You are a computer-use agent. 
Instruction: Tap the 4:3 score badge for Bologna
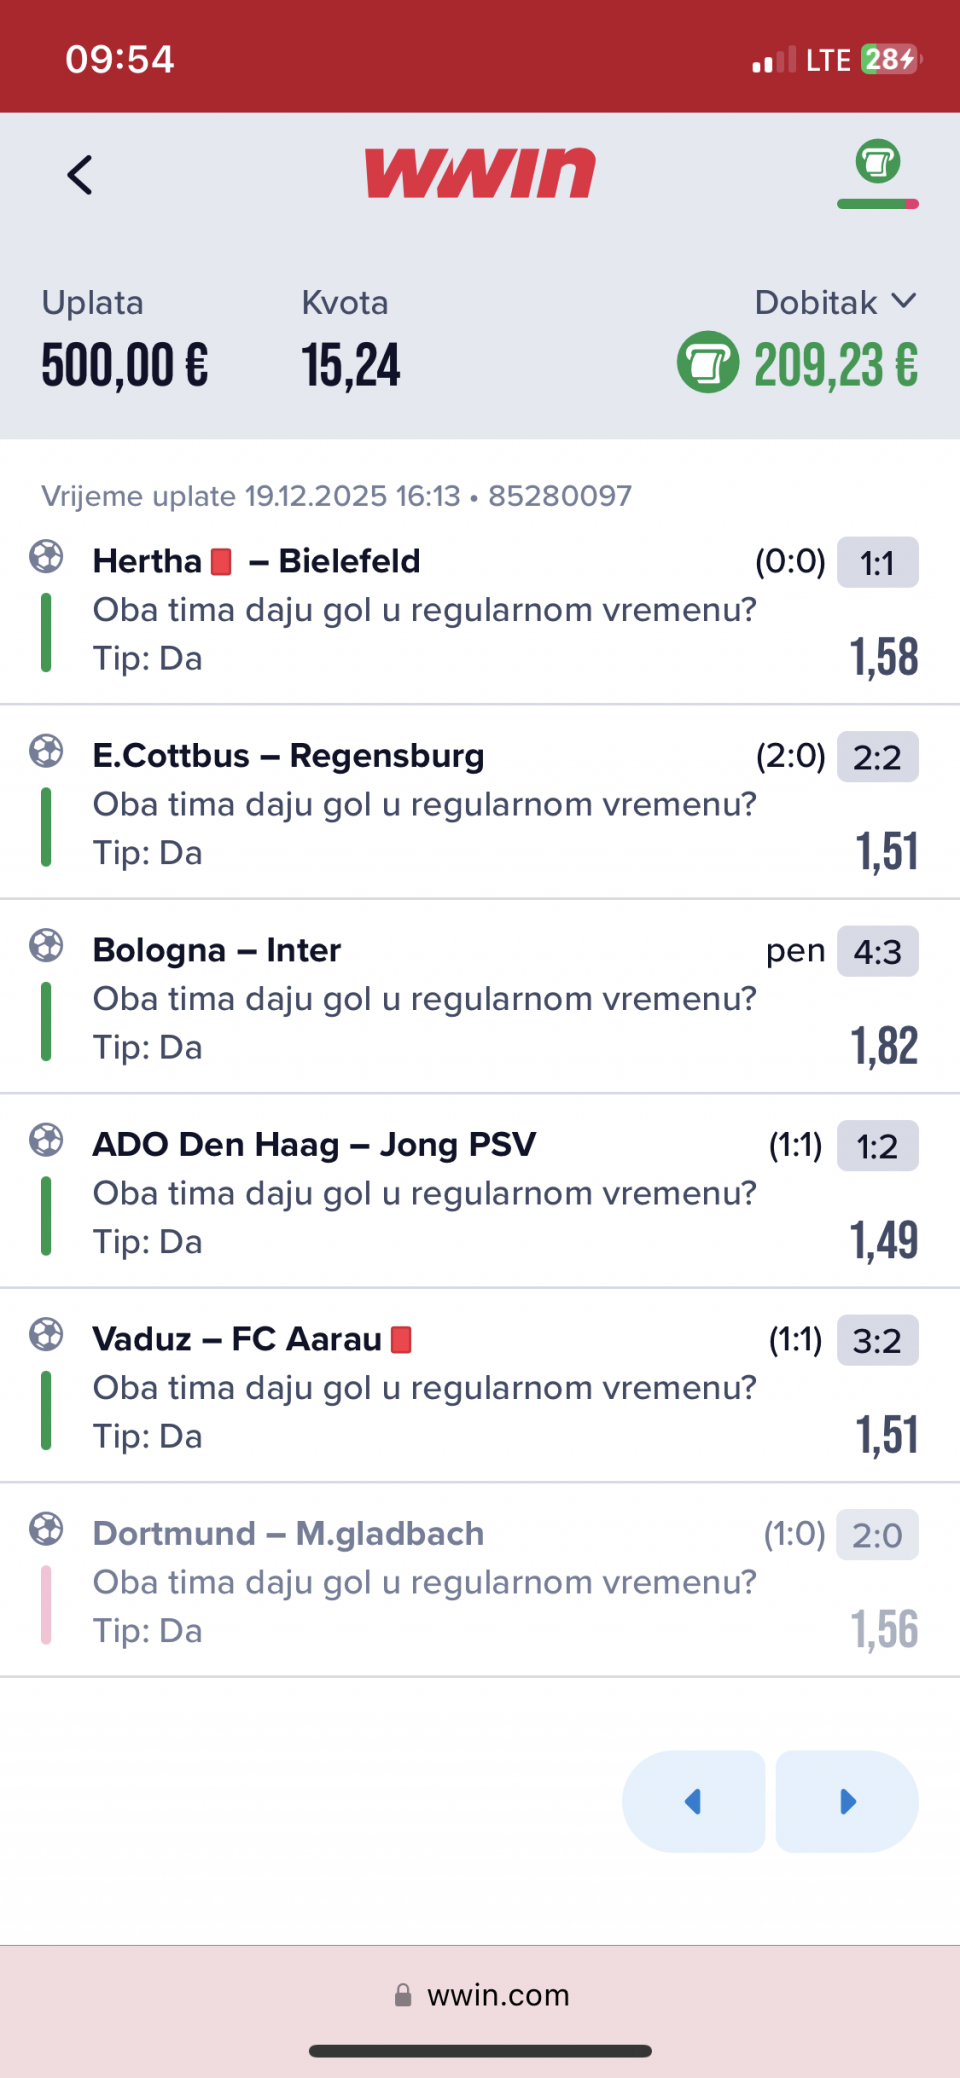[877, 952]
